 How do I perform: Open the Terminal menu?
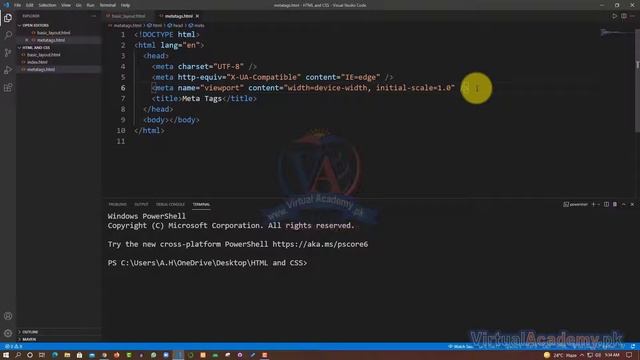[107, 5]
